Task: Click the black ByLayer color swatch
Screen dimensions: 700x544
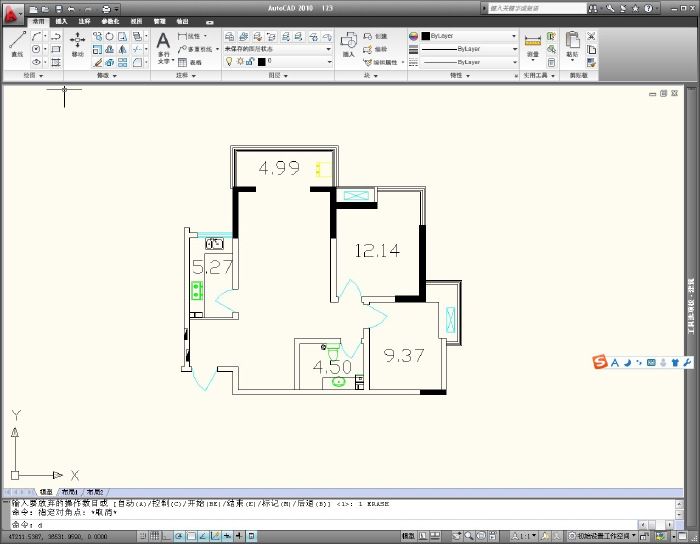Action: [425, 36]
